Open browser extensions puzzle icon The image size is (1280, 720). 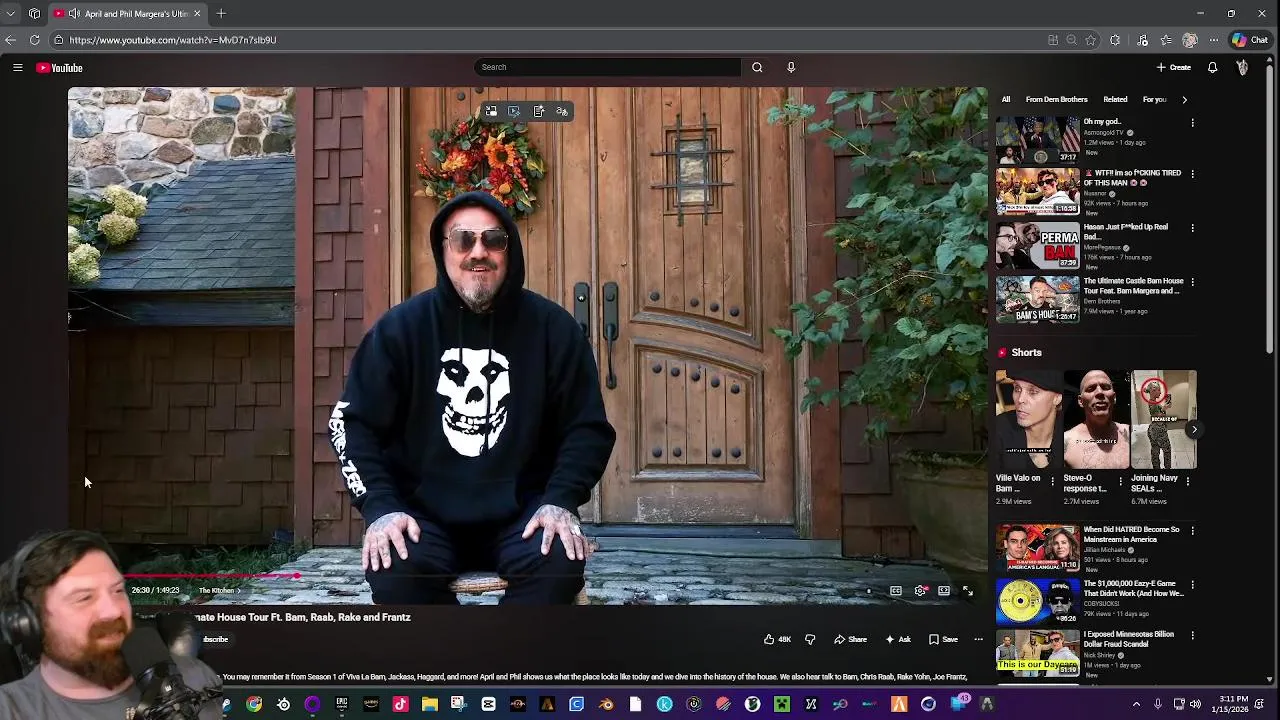[x=1115, y=40]
